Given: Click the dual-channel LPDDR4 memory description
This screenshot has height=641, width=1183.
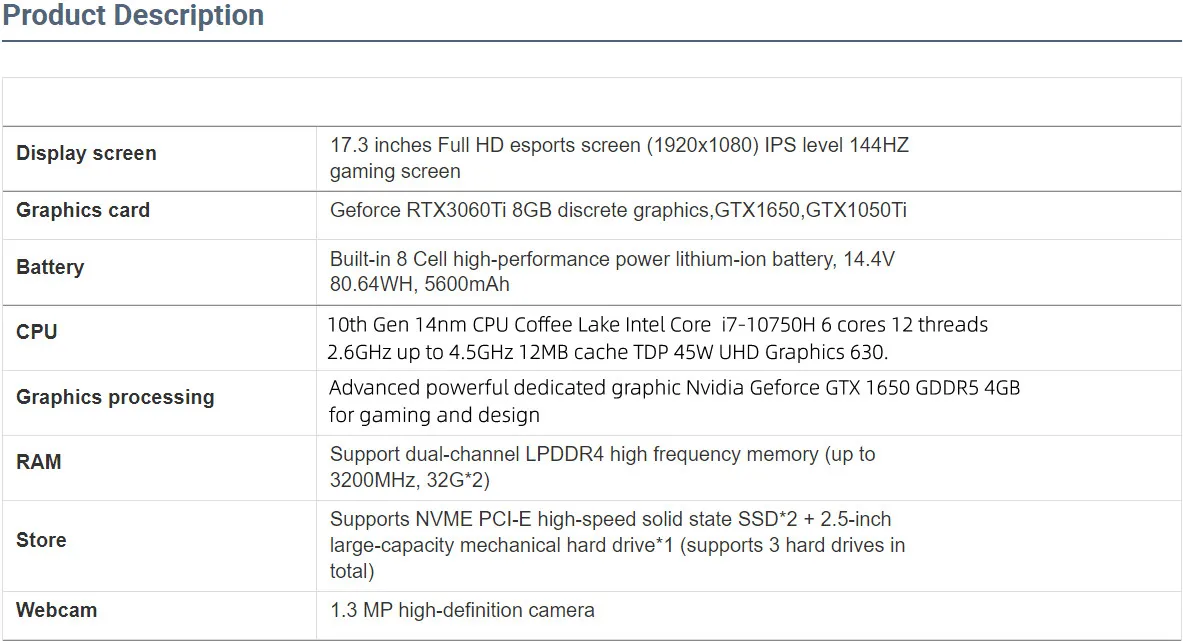Looking at the screenshot, I should [602, 454].
